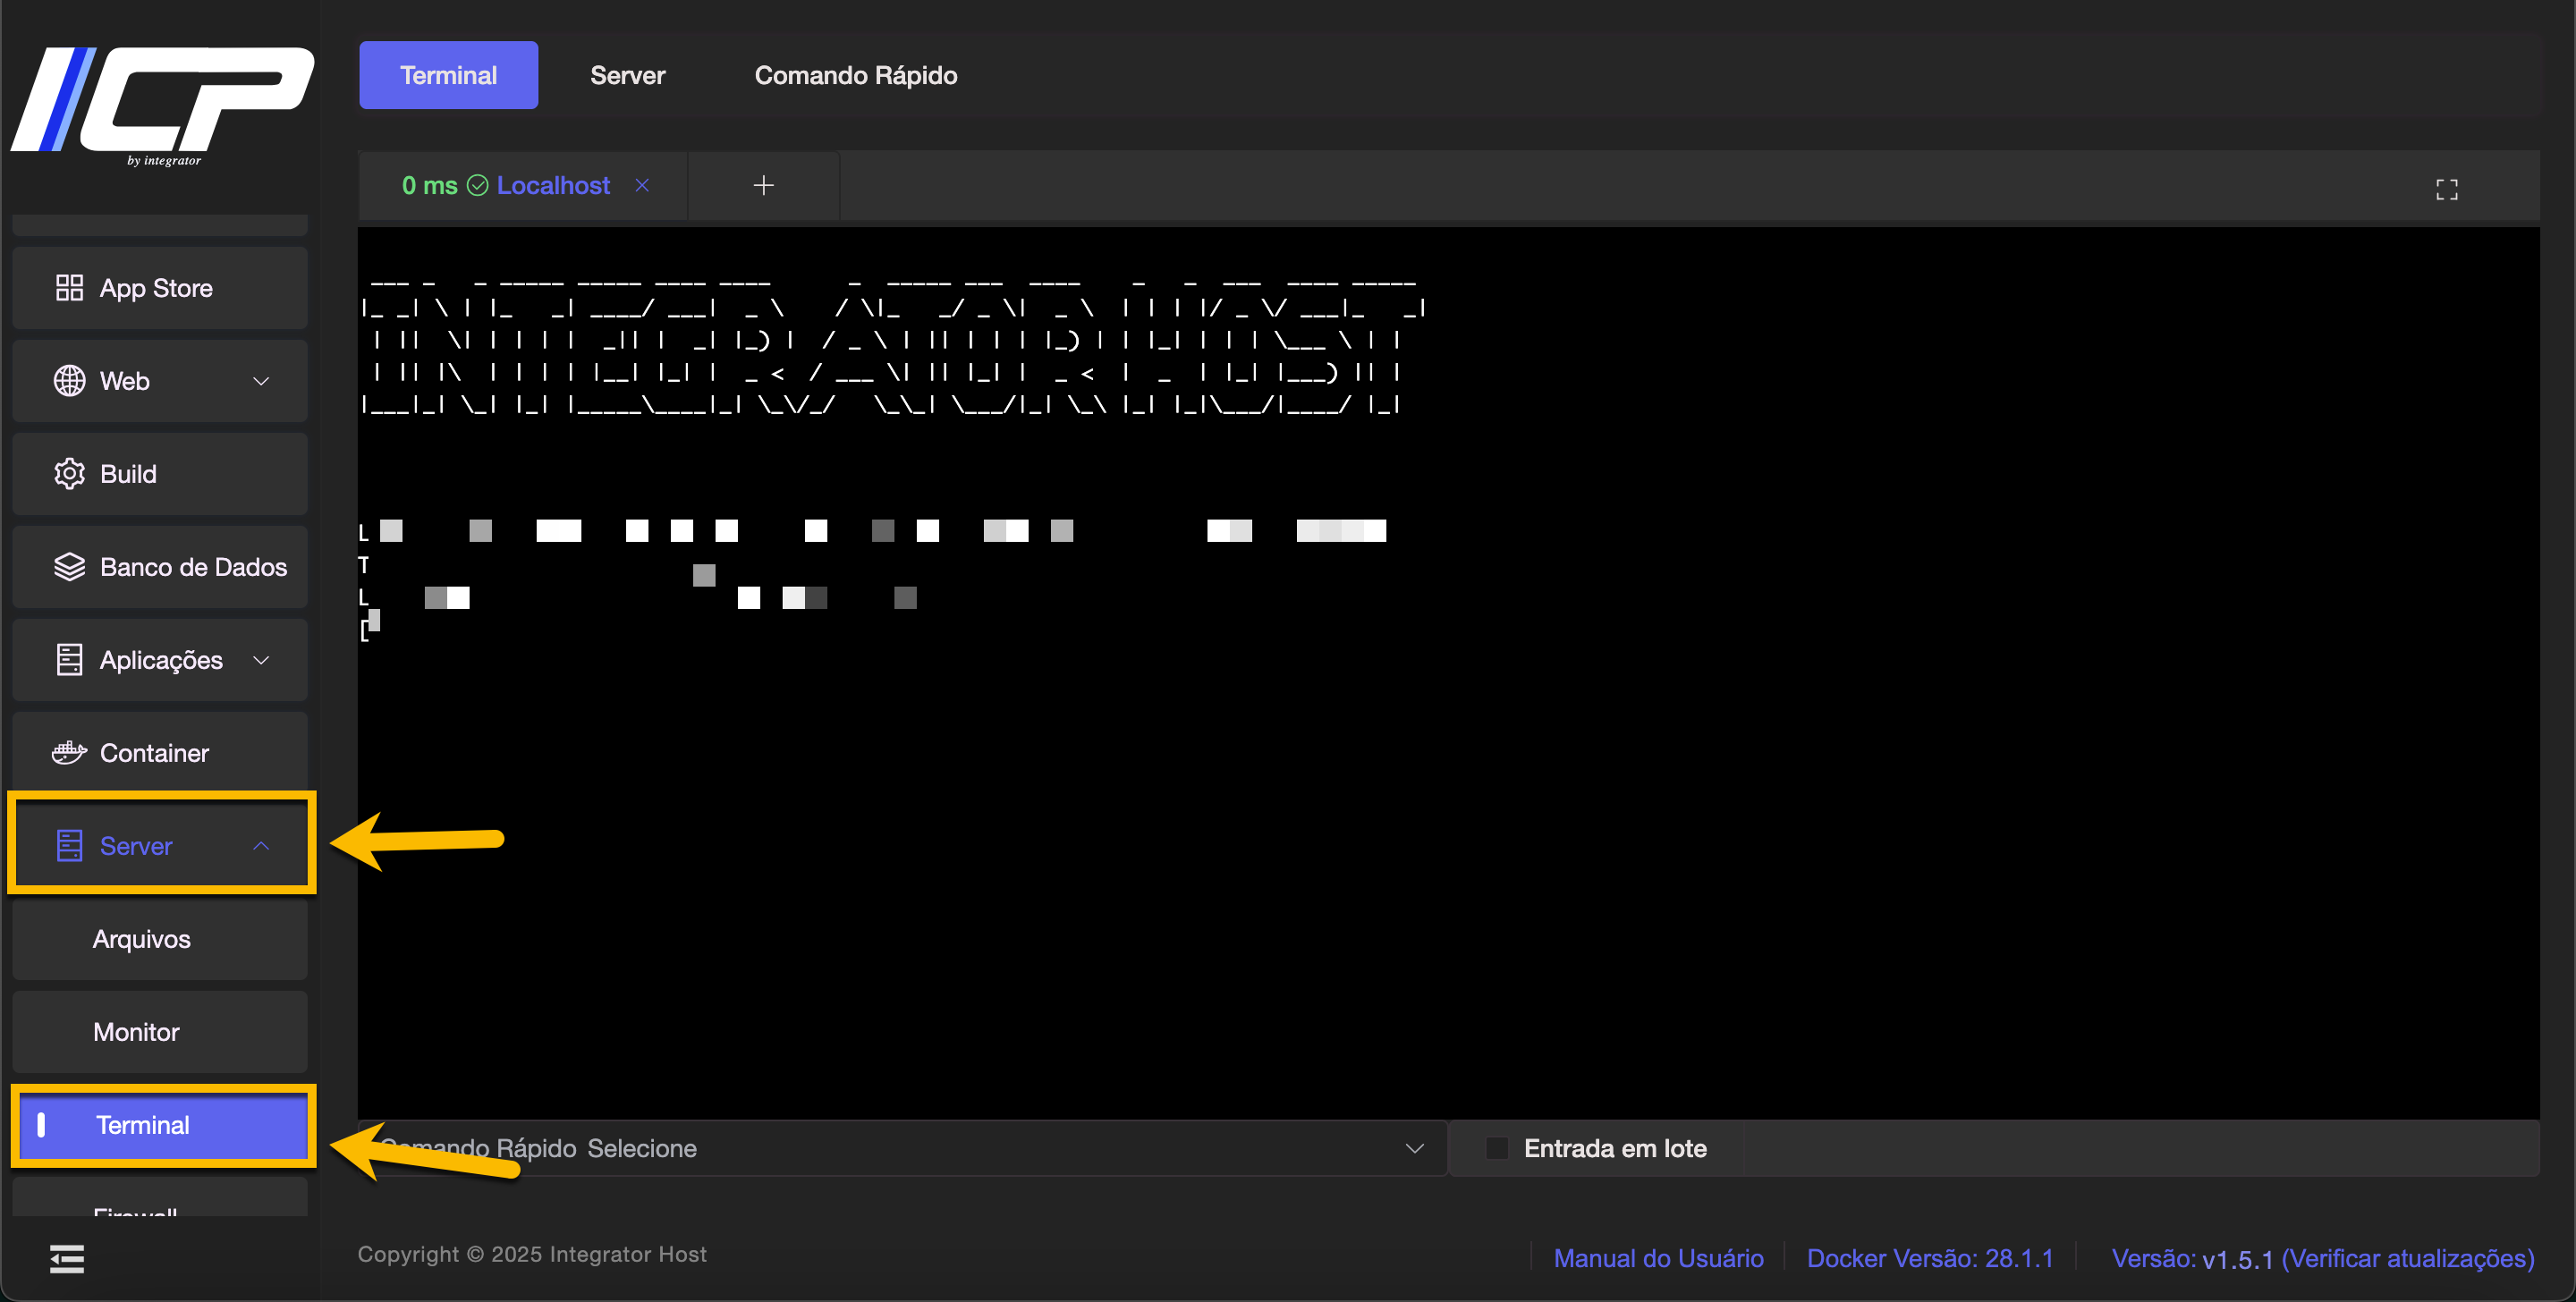Collapse sidebar with bottom menu icon
This screenshot has height=1302, width=2576.
click(x=67, y=1259)
